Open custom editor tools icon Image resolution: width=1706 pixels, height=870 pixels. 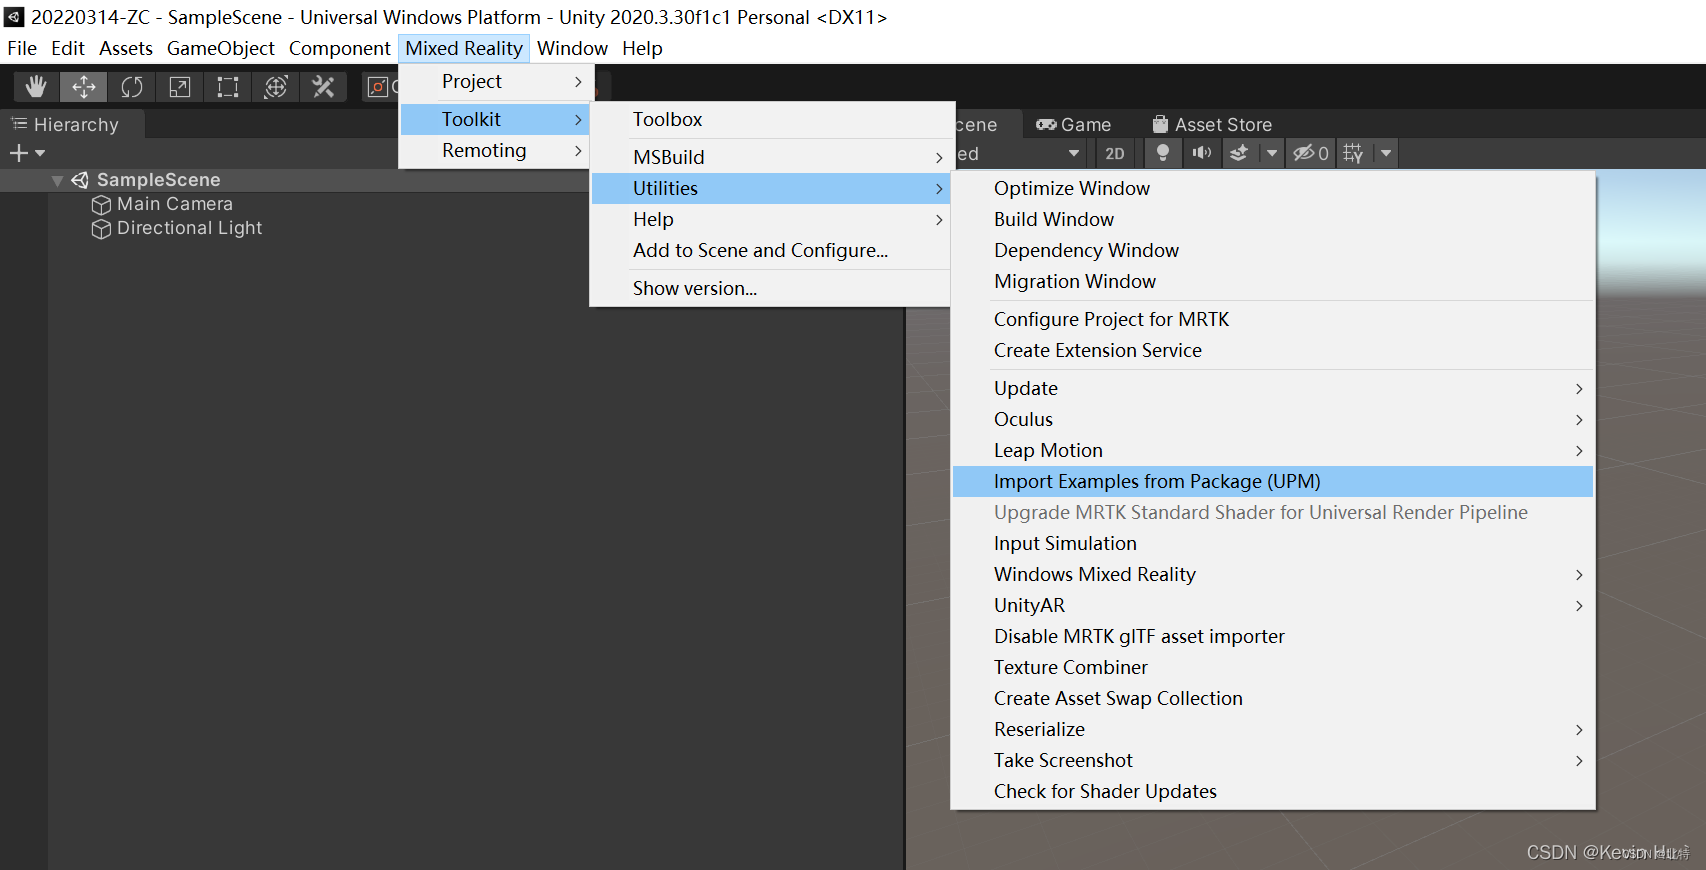click(x=323, y=87)
